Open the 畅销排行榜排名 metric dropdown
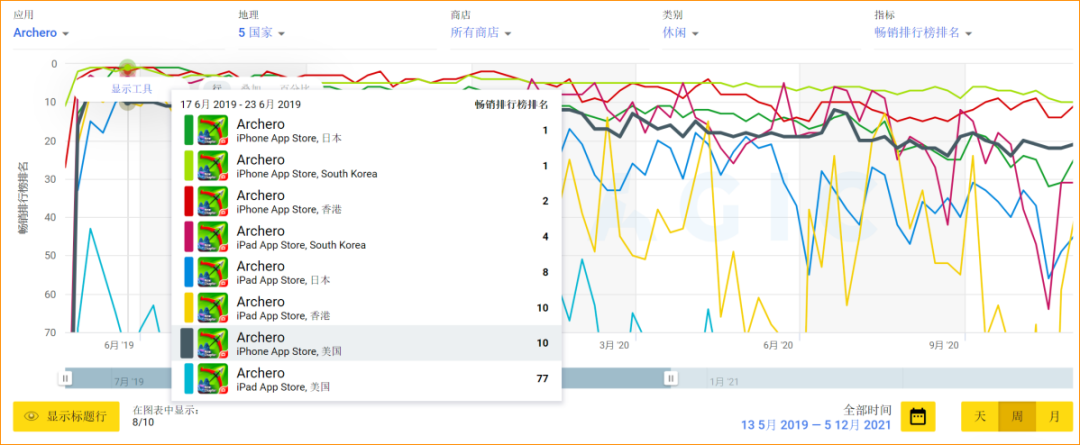This screenshot has height=445, width=1080. (x=922, y=33)
